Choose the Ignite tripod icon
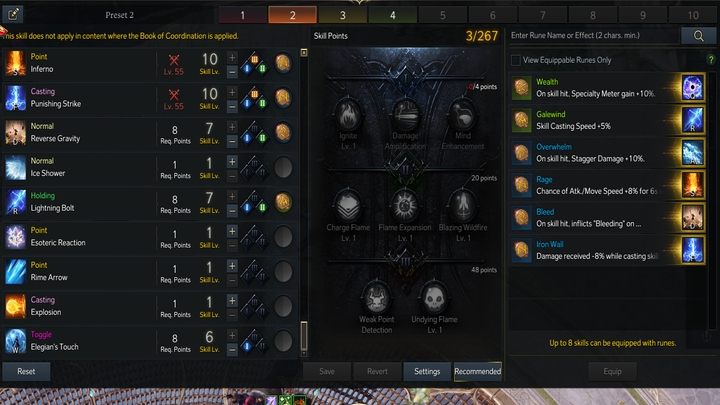The height and width of the screenshot is (405, 720). [x=348, y=115]
